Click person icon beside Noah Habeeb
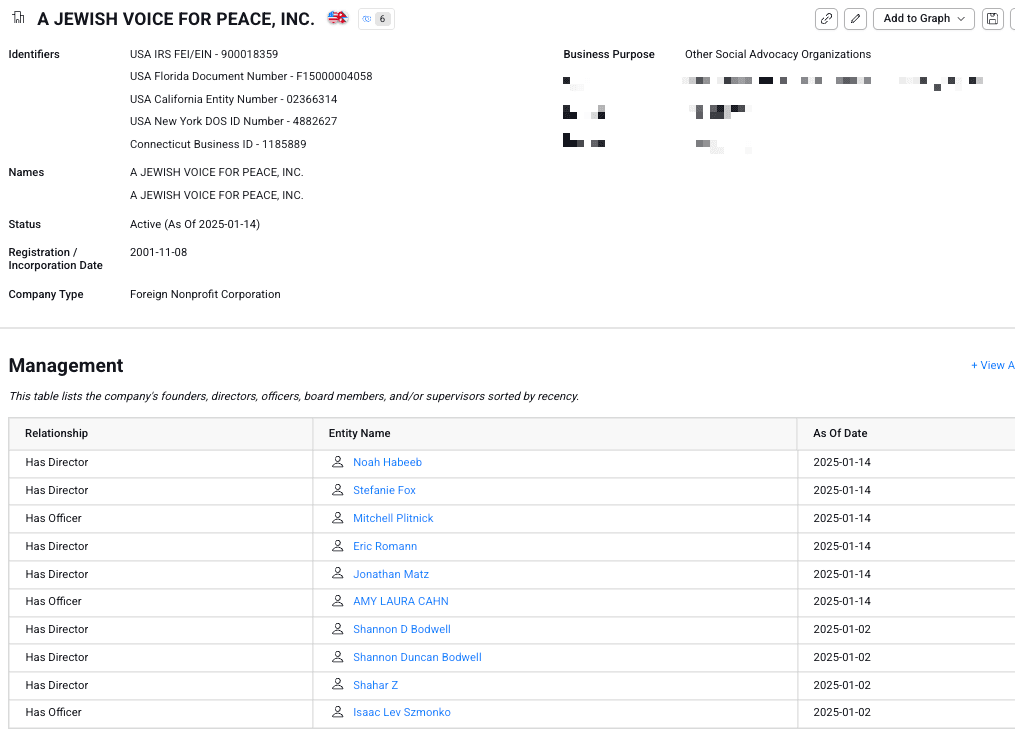The height and width of the screenshot is (745, 1015). 338,462
